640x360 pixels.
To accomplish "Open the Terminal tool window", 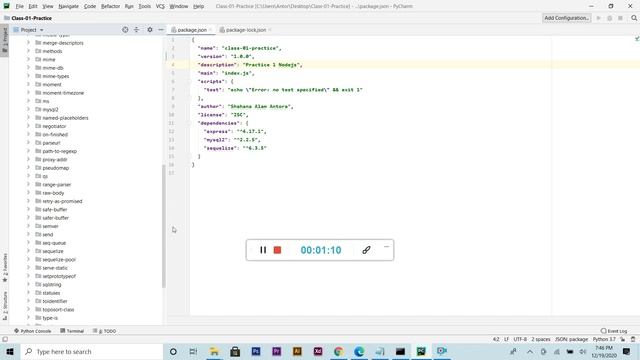I will [72, 331].
